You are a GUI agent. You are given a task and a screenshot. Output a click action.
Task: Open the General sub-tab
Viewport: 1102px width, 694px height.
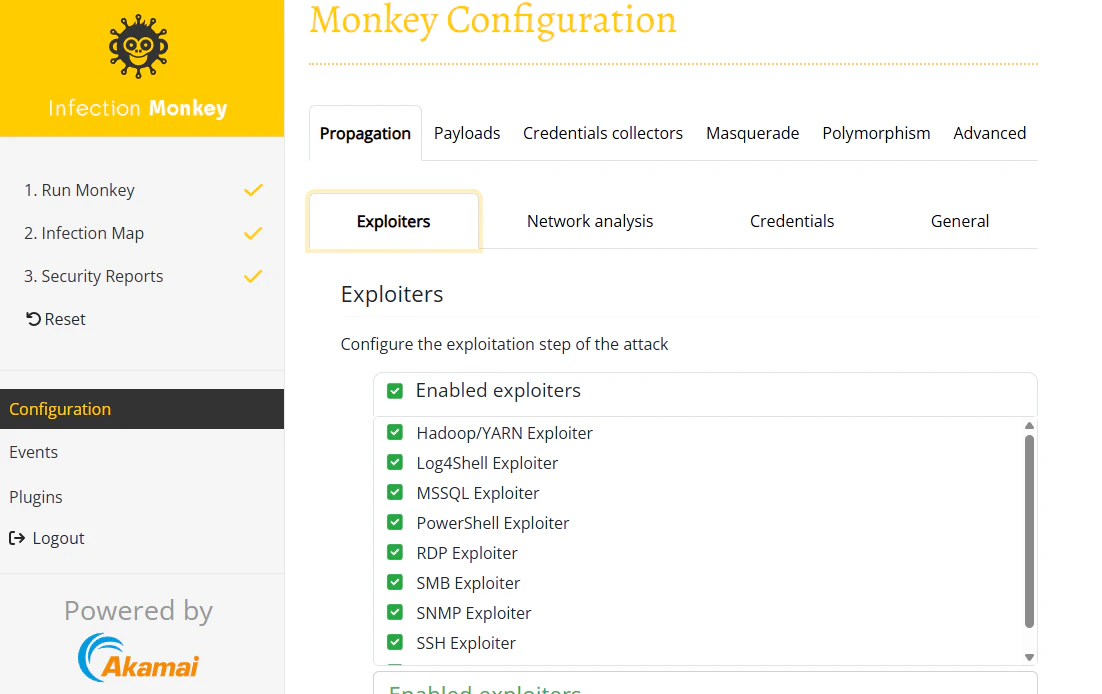point(959,221)
